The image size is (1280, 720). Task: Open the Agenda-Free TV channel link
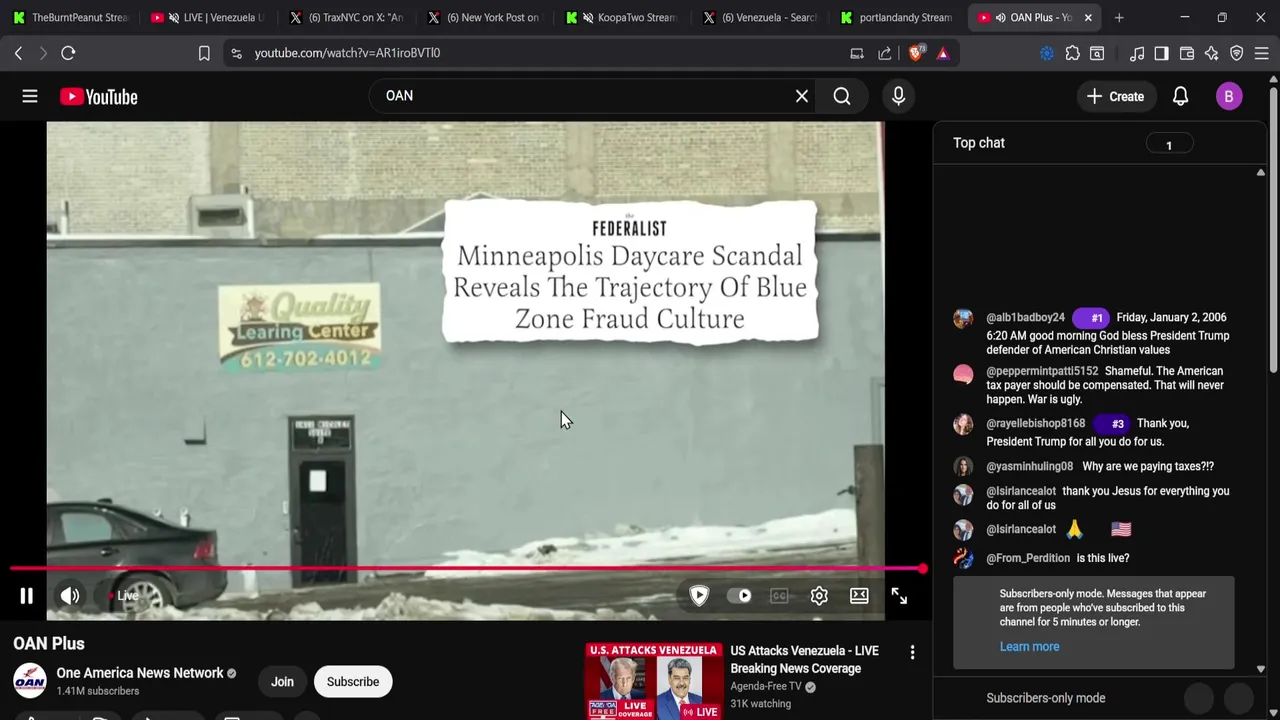pos(766,687)
